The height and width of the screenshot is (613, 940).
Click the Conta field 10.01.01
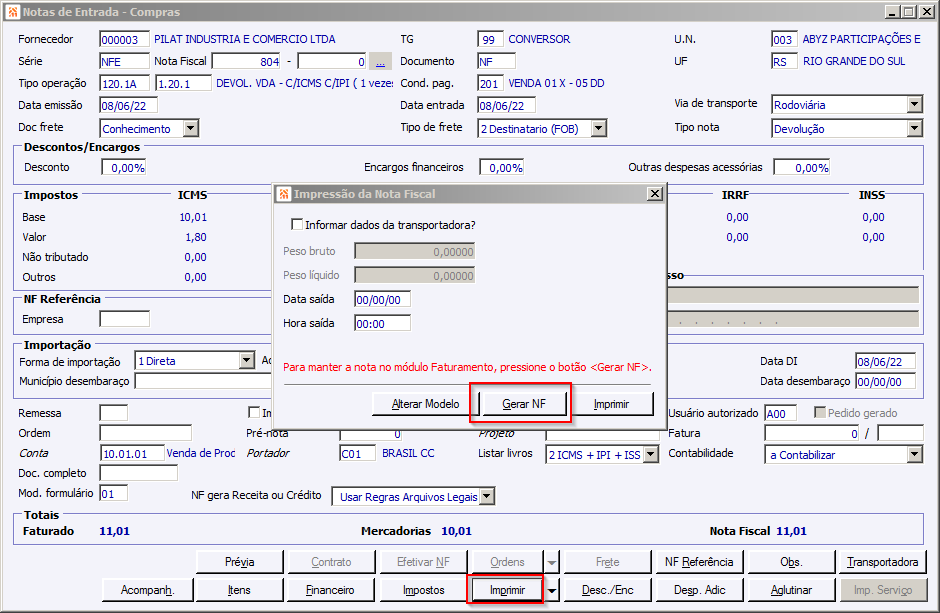coord(131,453)
